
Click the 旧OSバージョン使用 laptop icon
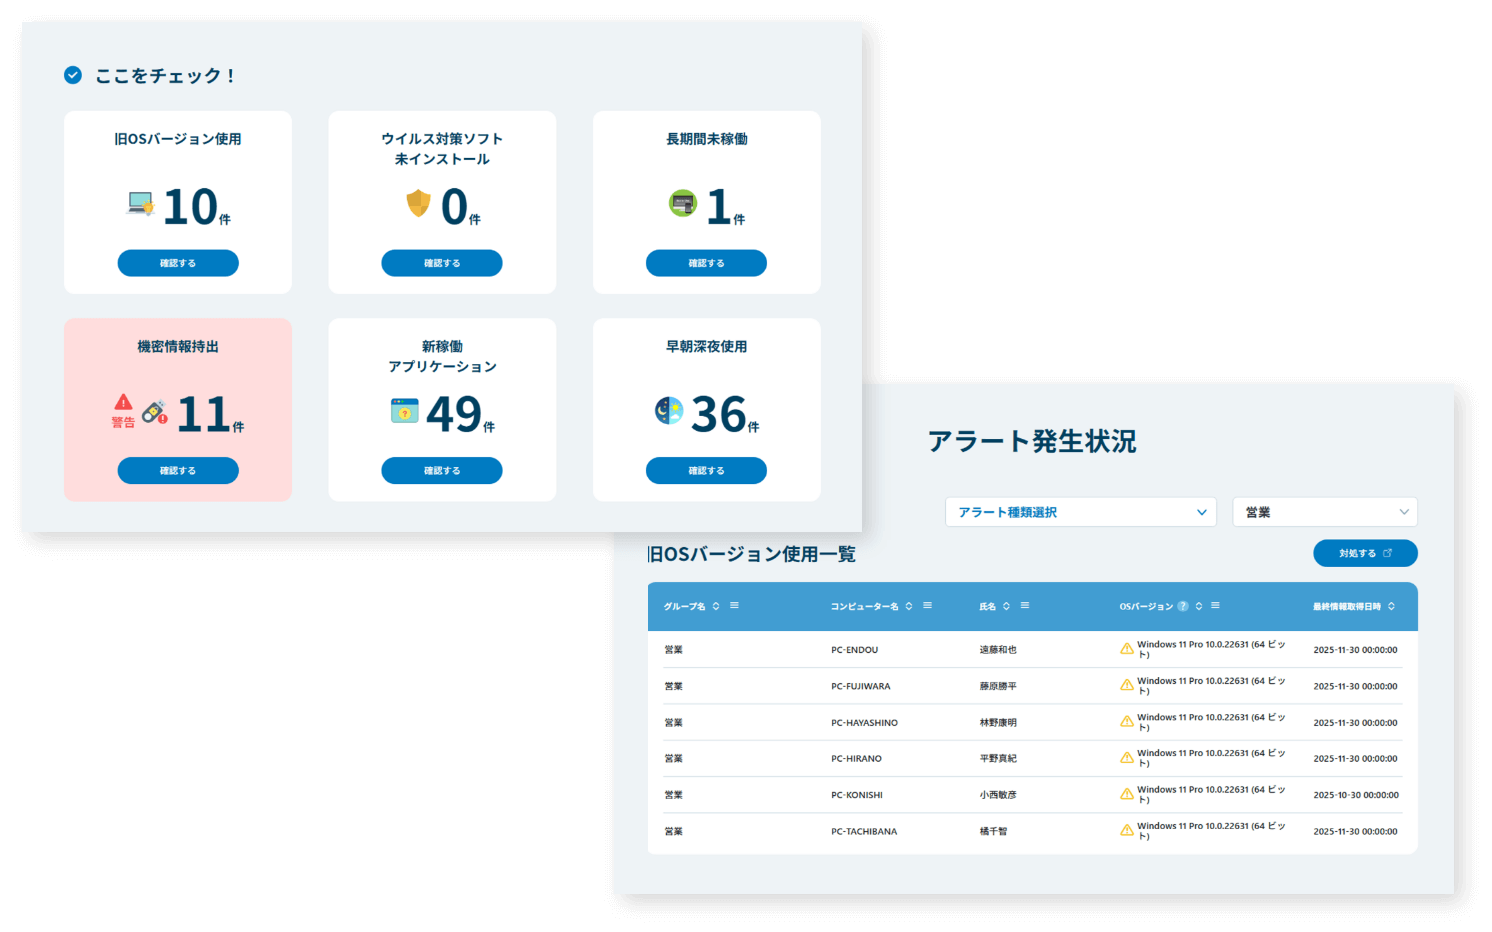[141, 204]
